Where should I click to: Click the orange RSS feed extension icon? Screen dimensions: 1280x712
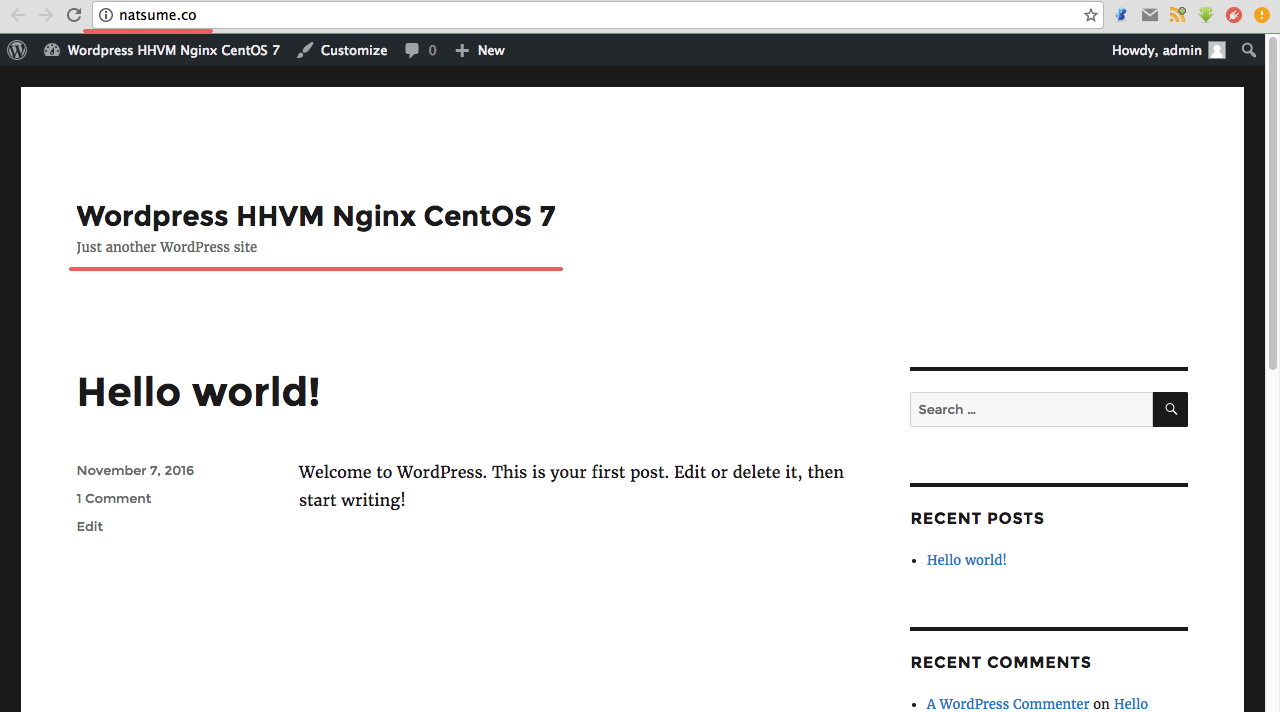pyautogui.click(x=1178, y=15)
